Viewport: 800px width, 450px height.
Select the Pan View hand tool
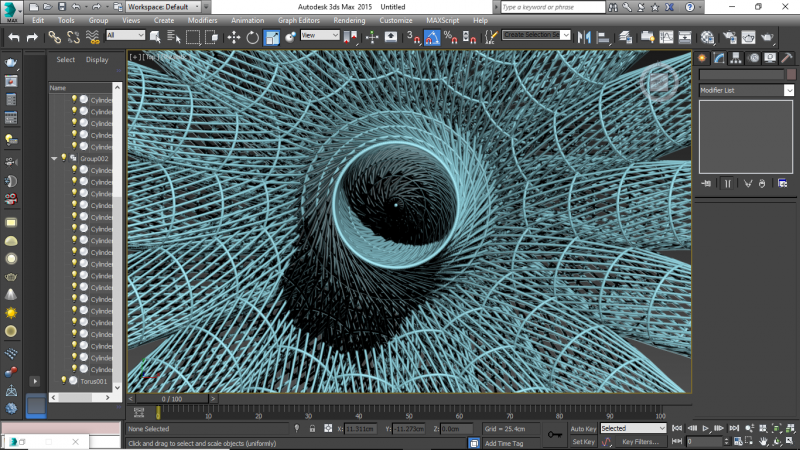[763, 441]
